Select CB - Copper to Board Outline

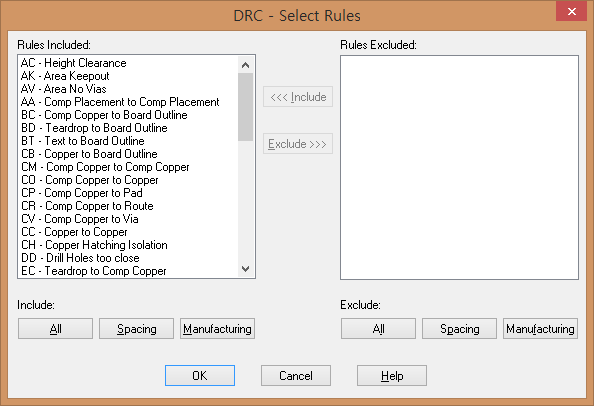89,154
